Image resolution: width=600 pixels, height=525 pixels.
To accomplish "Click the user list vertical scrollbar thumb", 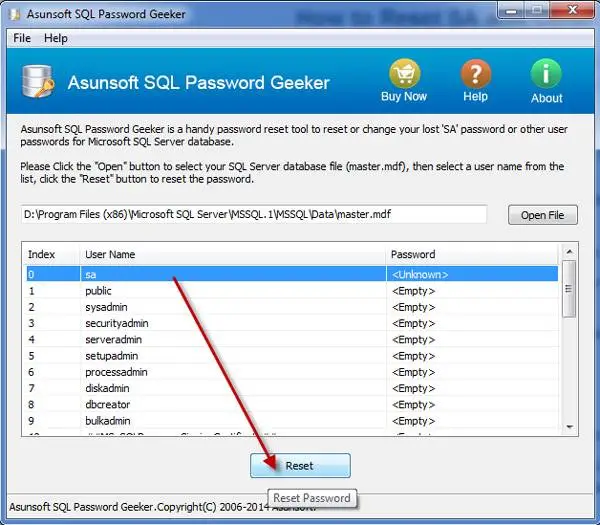I will 569,289.
